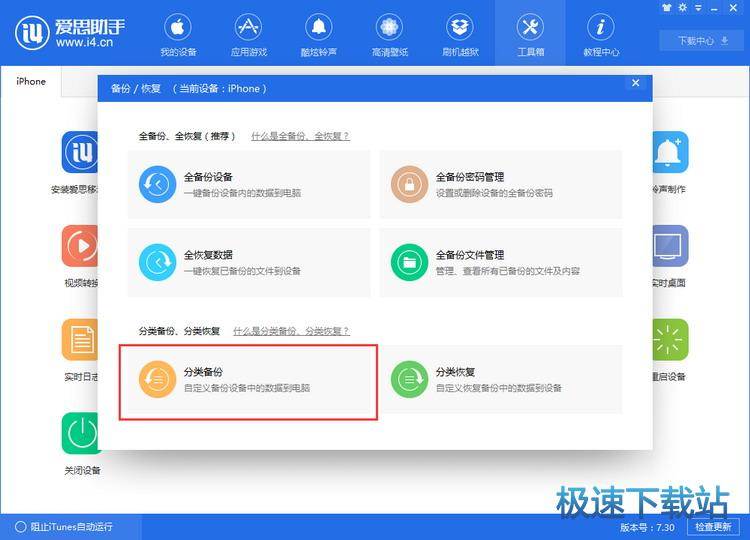Click 自定义恢复备份中的数据到设备 description

coord(498,388)
